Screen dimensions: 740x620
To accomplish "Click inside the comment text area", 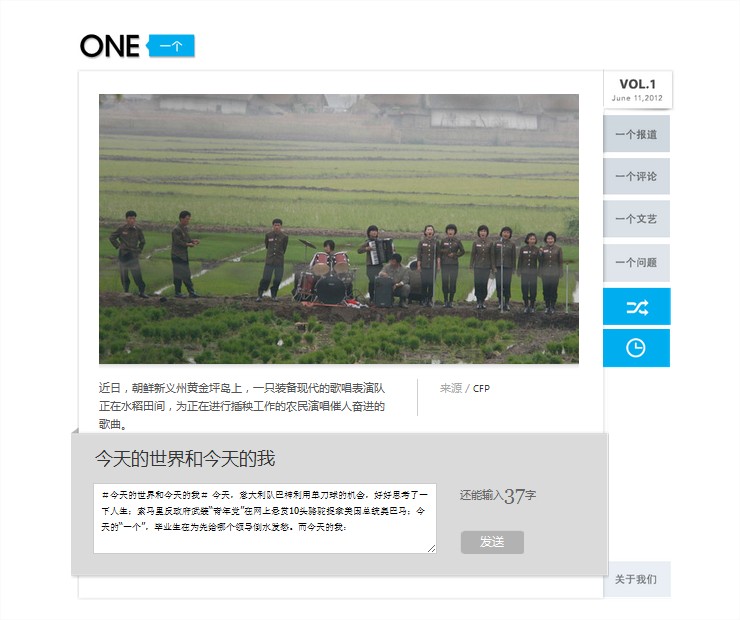I will pos(265,518).
